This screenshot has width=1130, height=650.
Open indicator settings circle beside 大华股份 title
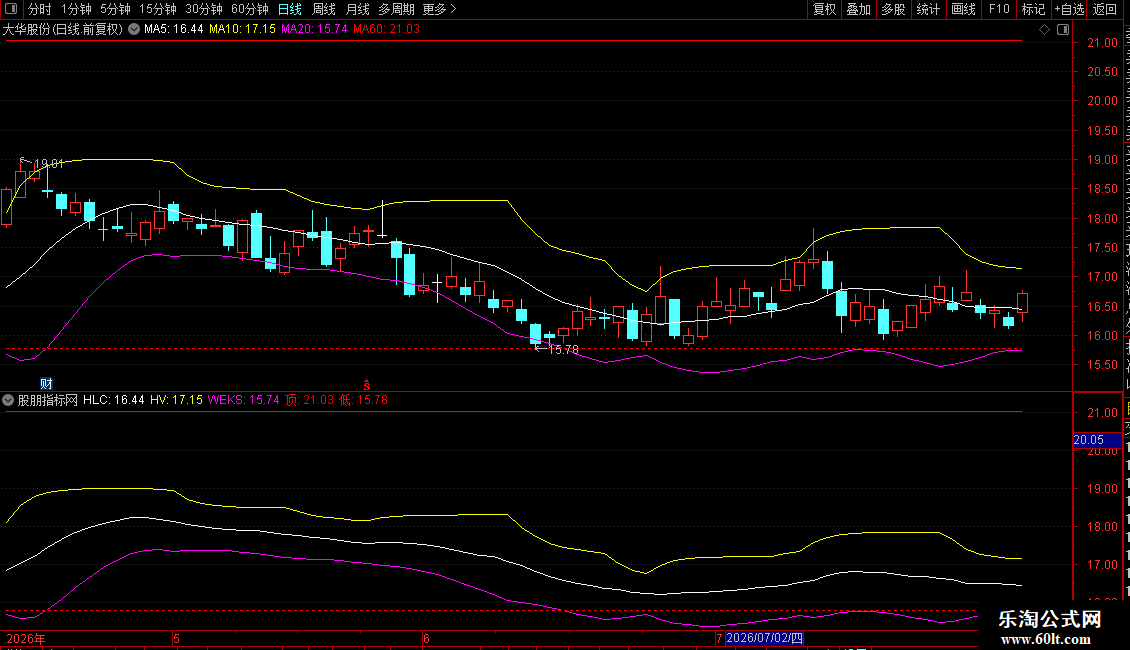(134, 30)
